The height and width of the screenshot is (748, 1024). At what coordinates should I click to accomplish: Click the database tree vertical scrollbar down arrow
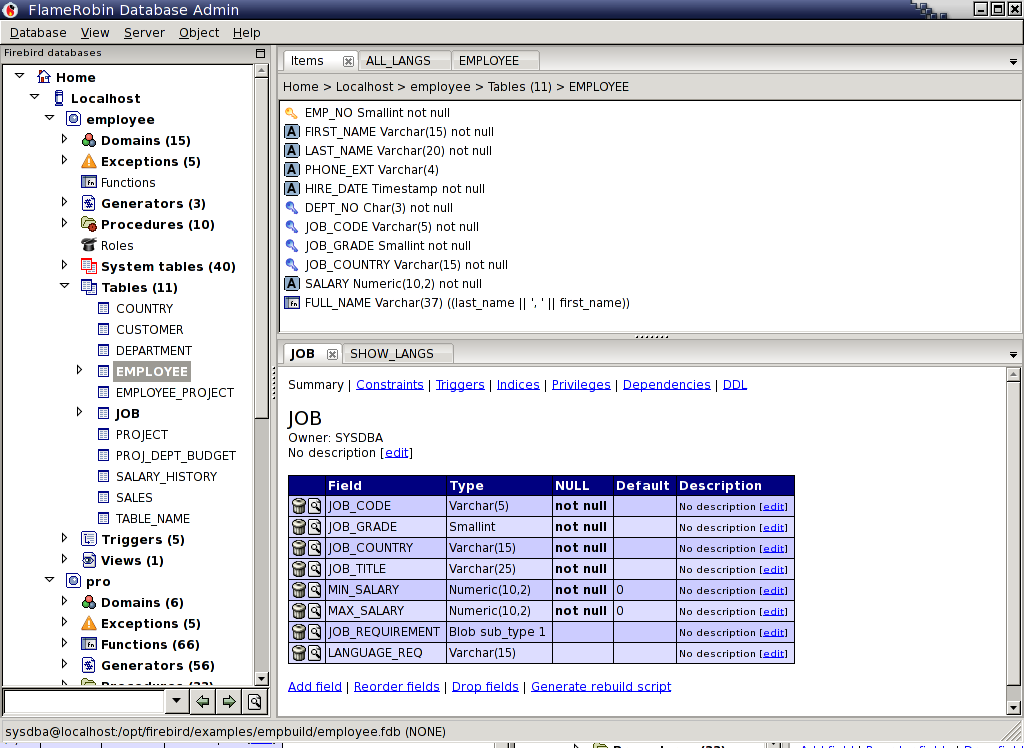click(261, 678)
